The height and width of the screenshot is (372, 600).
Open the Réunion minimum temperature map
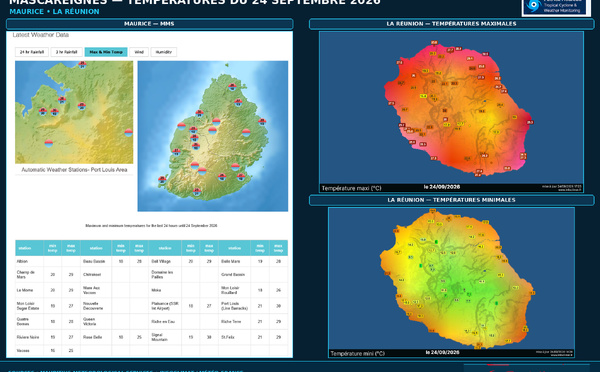[x=452, y=282]
